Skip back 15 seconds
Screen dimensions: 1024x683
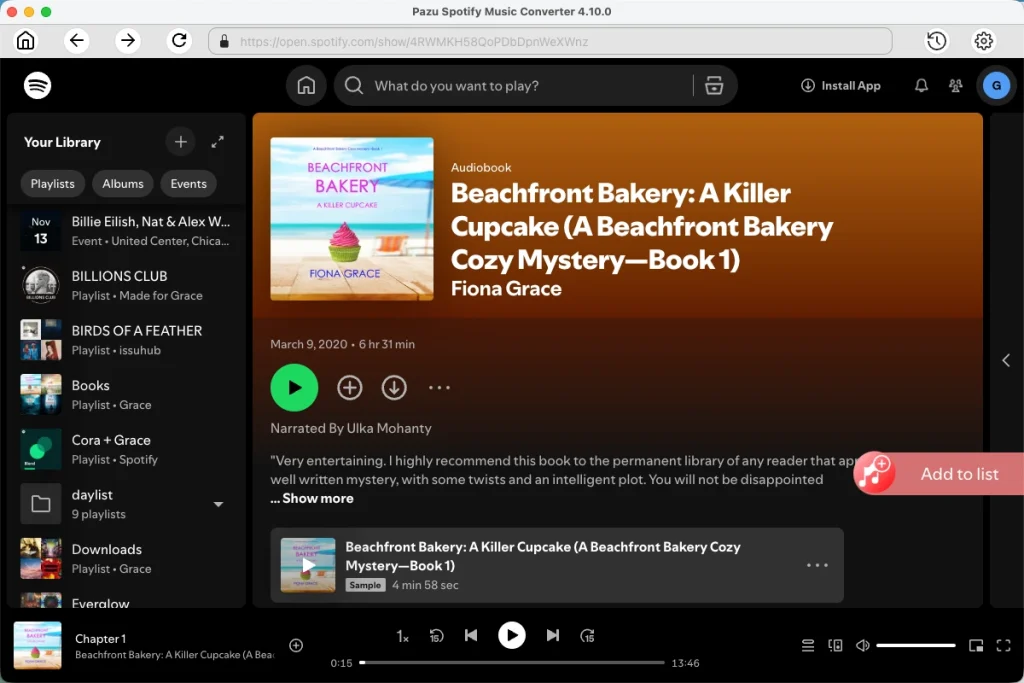coord(436,635)
